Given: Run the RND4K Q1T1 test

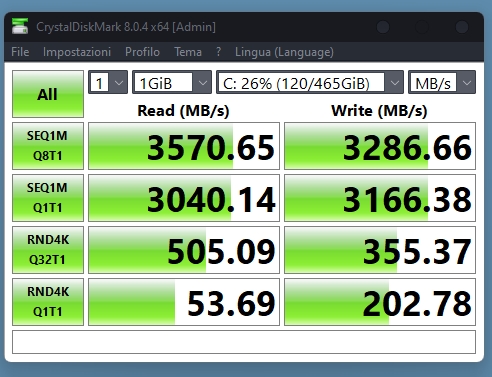Looking at the screenshot, I should 48,302.
